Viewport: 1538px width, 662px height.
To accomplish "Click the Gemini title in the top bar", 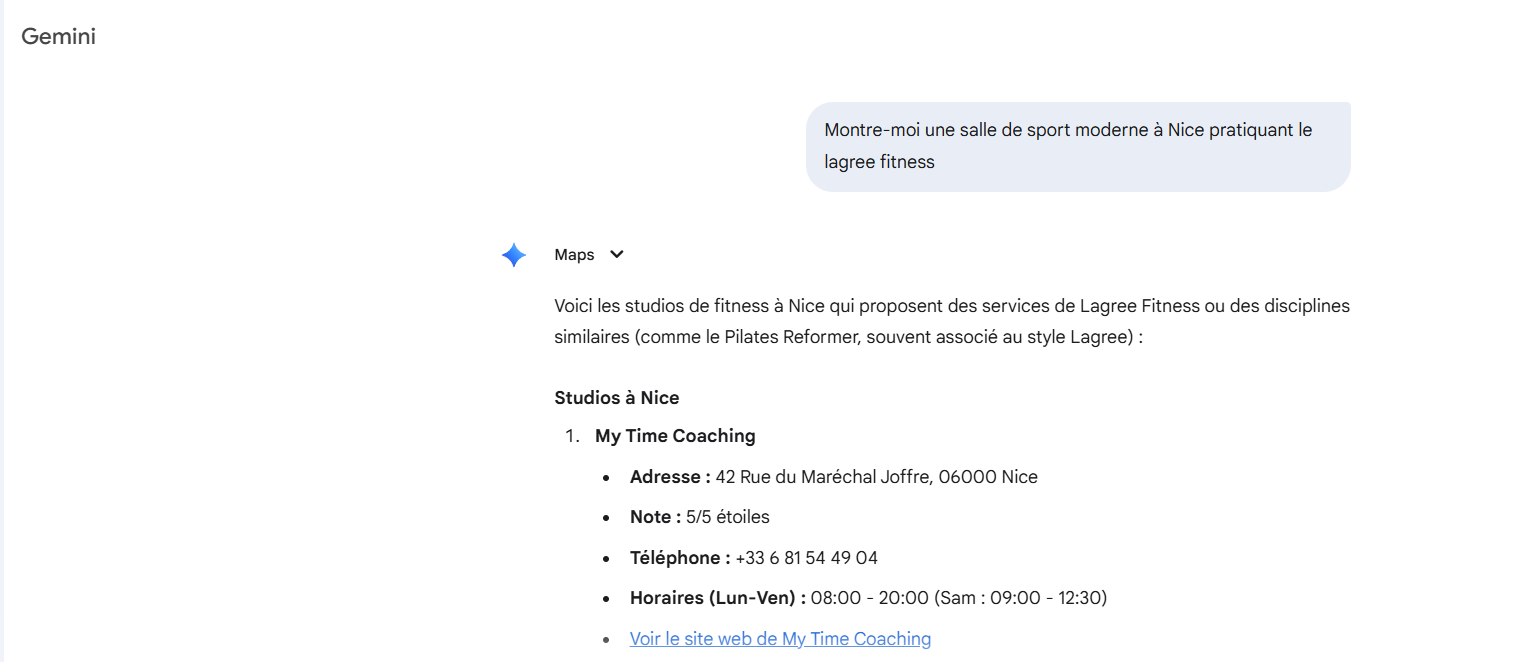I will tap(58, 36).
